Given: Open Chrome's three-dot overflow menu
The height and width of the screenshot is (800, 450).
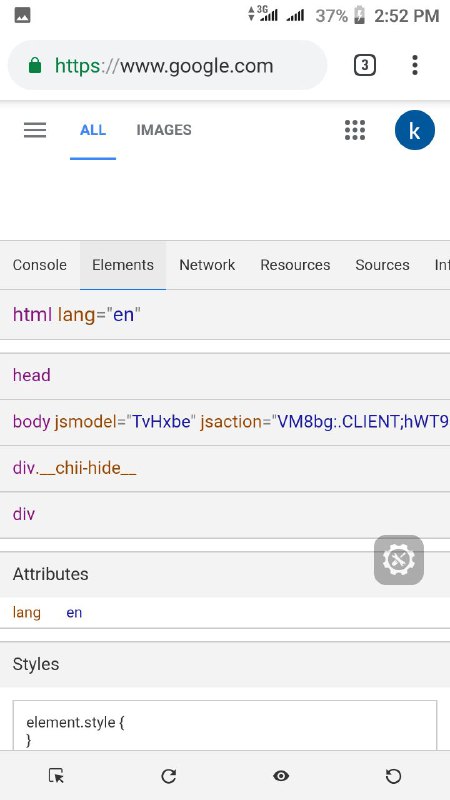Looking at the screenshot, I should point(415,65).
